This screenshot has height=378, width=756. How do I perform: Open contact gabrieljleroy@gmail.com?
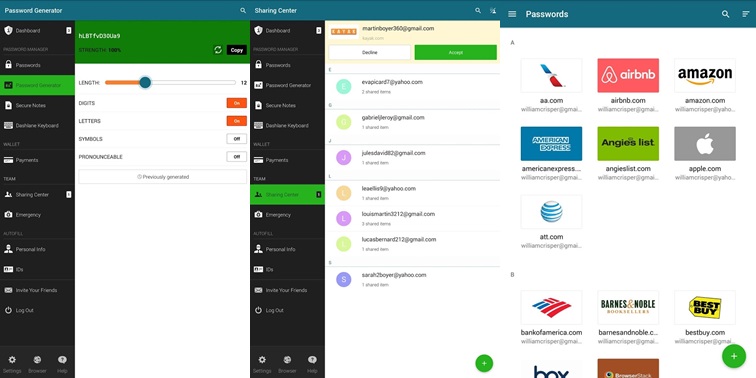pyautogui.click(x=413, y=122)
